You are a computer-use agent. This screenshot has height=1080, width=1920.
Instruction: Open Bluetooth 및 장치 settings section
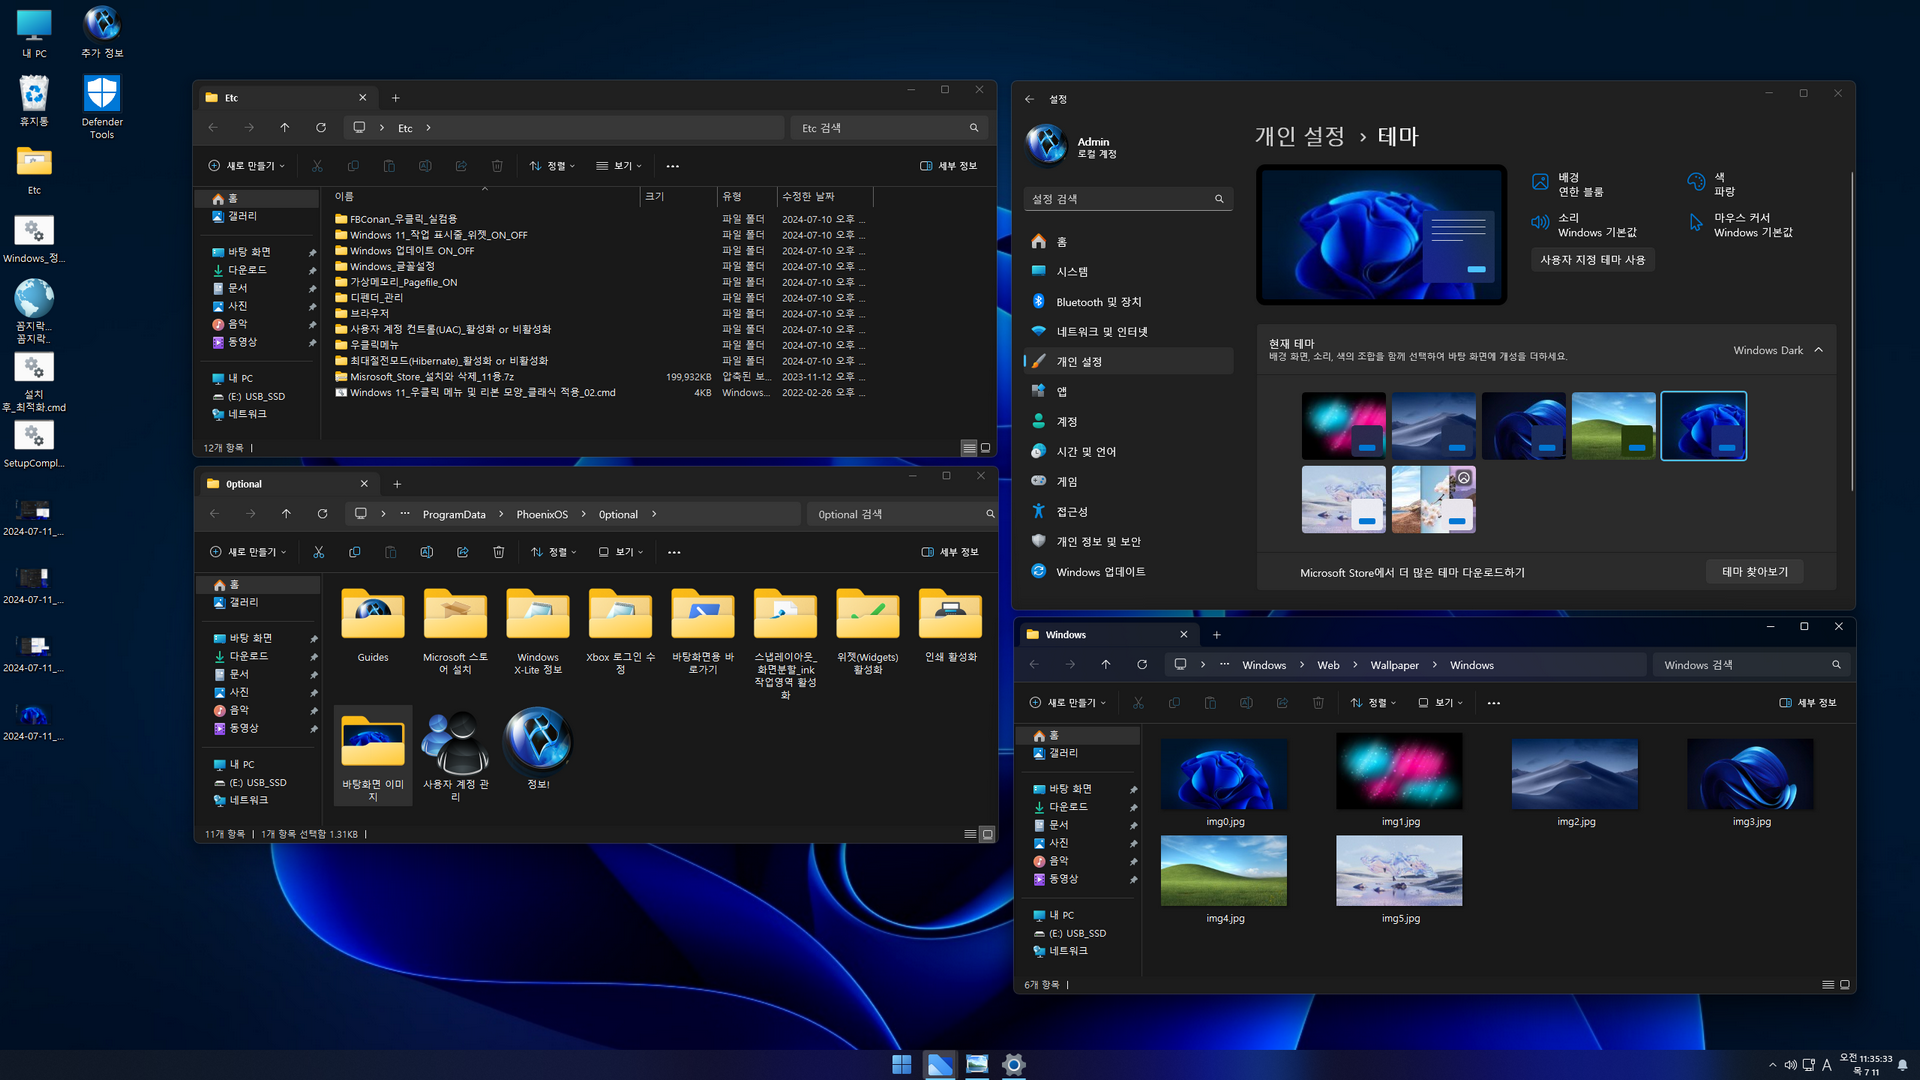coord(1098,302)
